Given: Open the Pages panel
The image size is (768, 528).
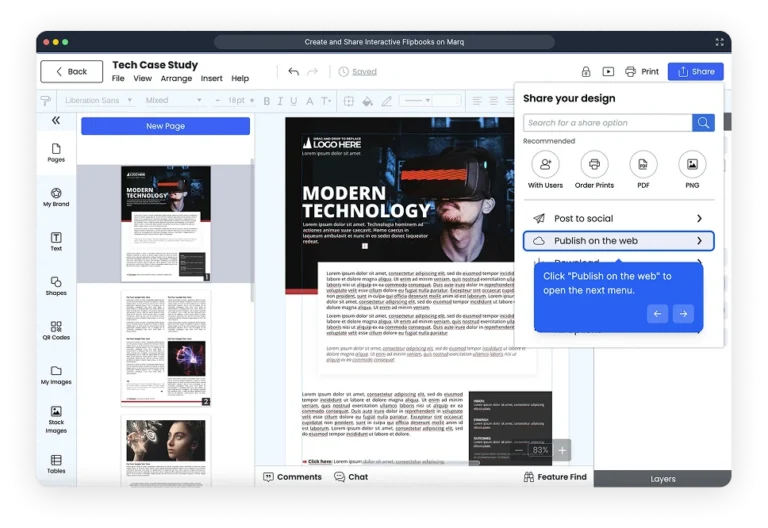Looking at the screenshot, I should (x=56, y=153).
